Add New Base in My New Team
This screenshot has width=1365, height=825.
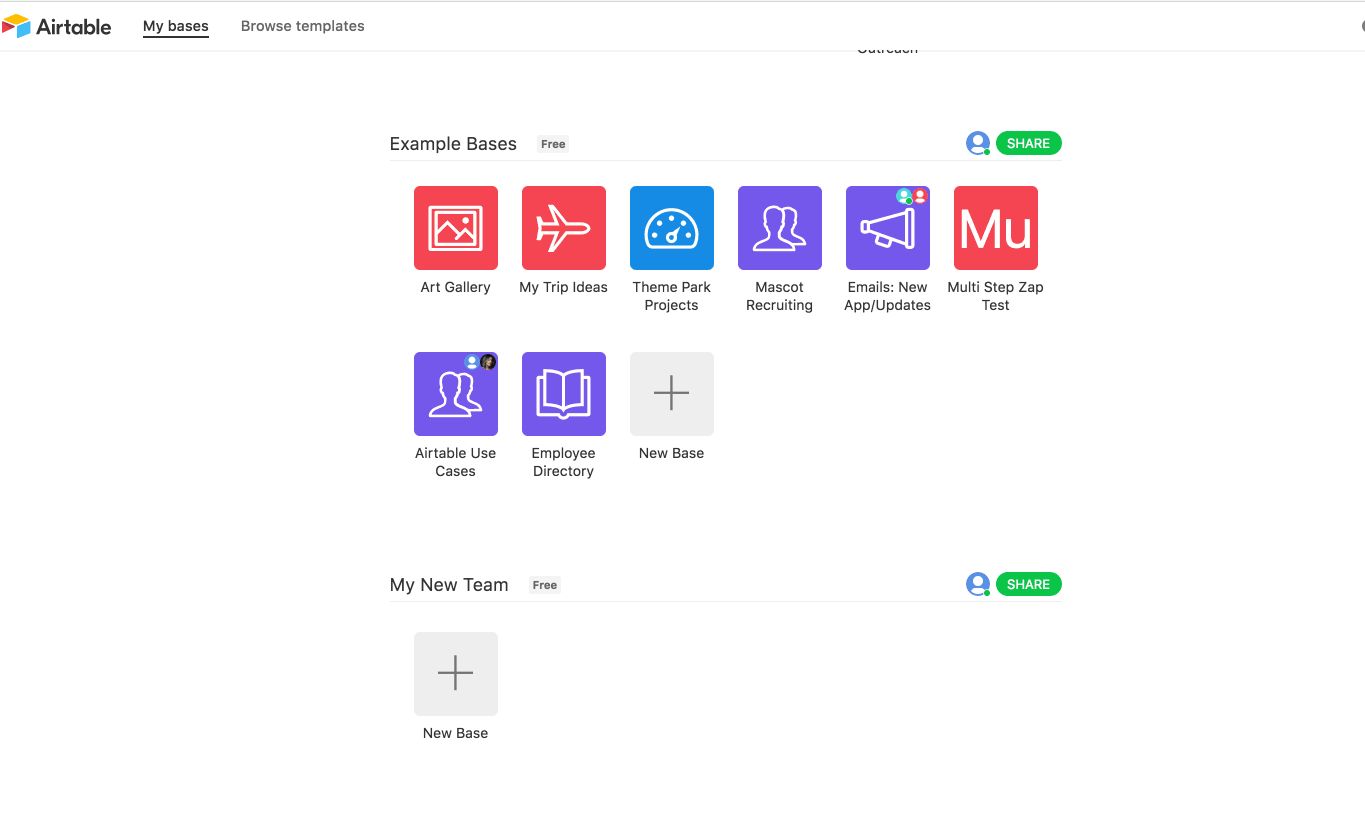tap(455, 674)
